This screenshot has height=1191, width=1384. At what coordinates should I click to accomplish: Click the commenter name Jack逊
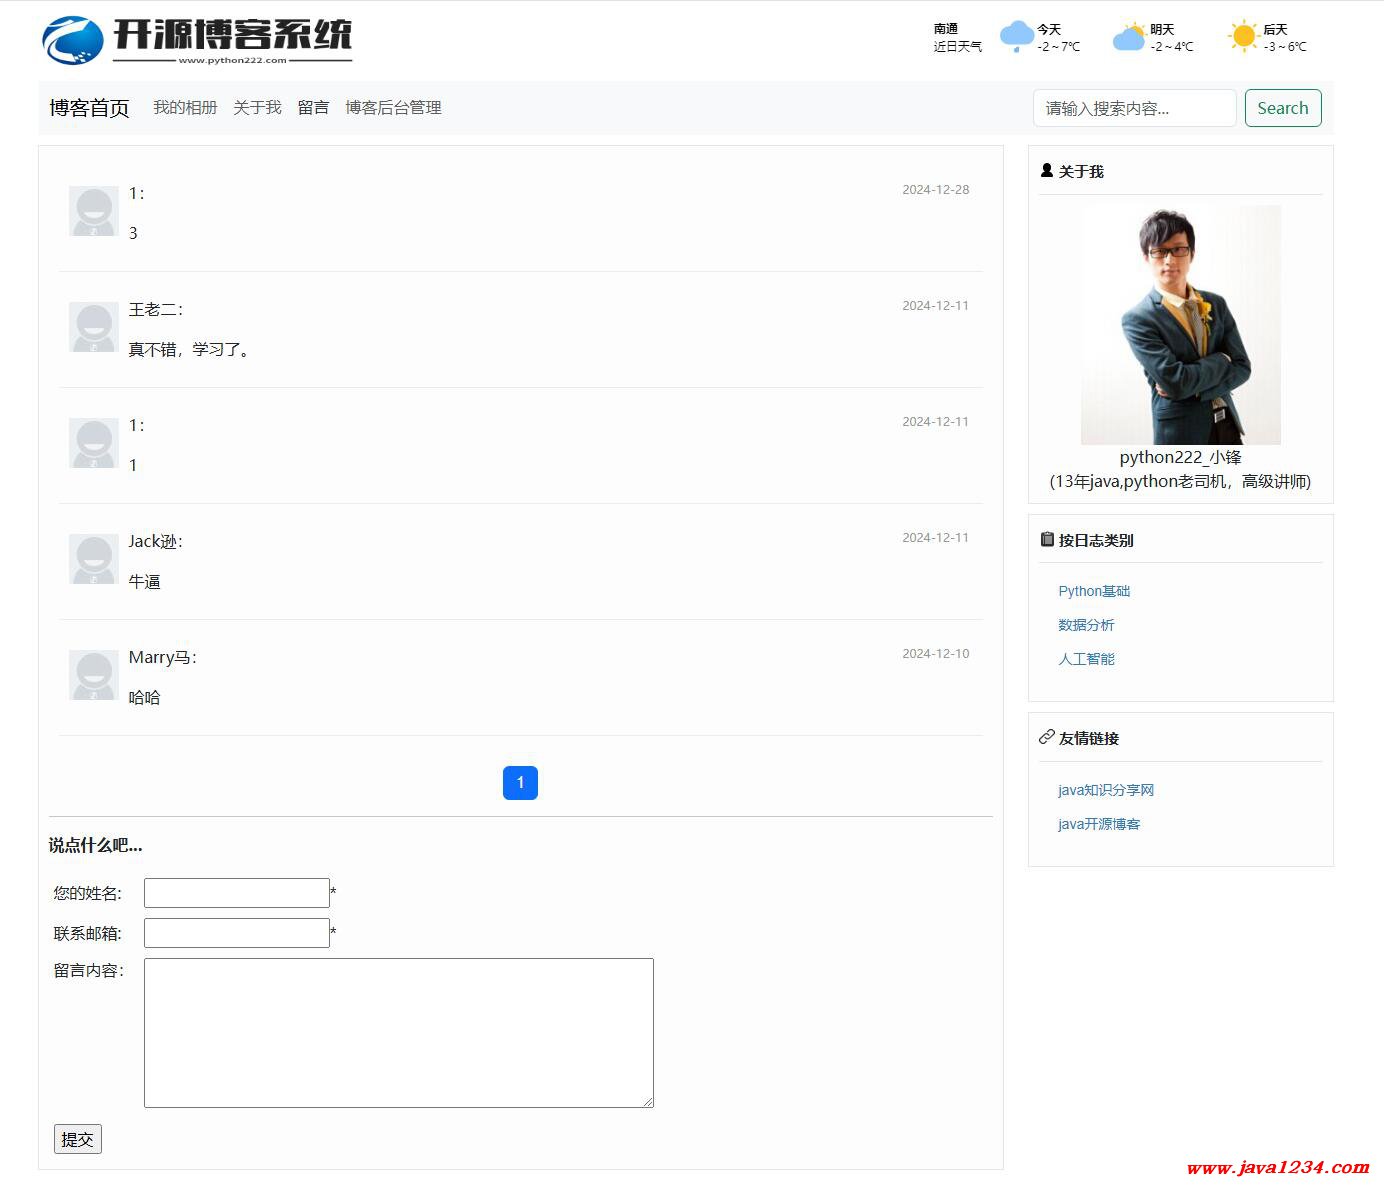[x=153, y=541]
